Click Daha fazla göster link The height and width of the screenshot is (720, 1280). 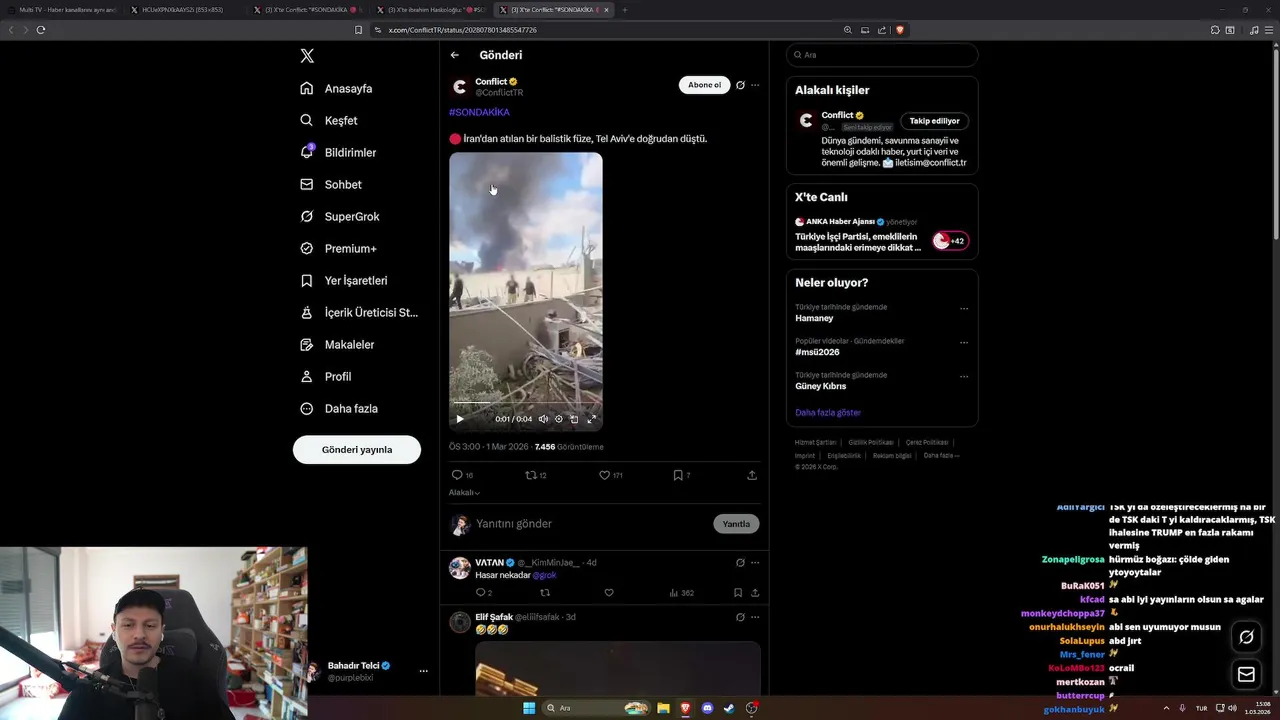click(x=828, y=412)
